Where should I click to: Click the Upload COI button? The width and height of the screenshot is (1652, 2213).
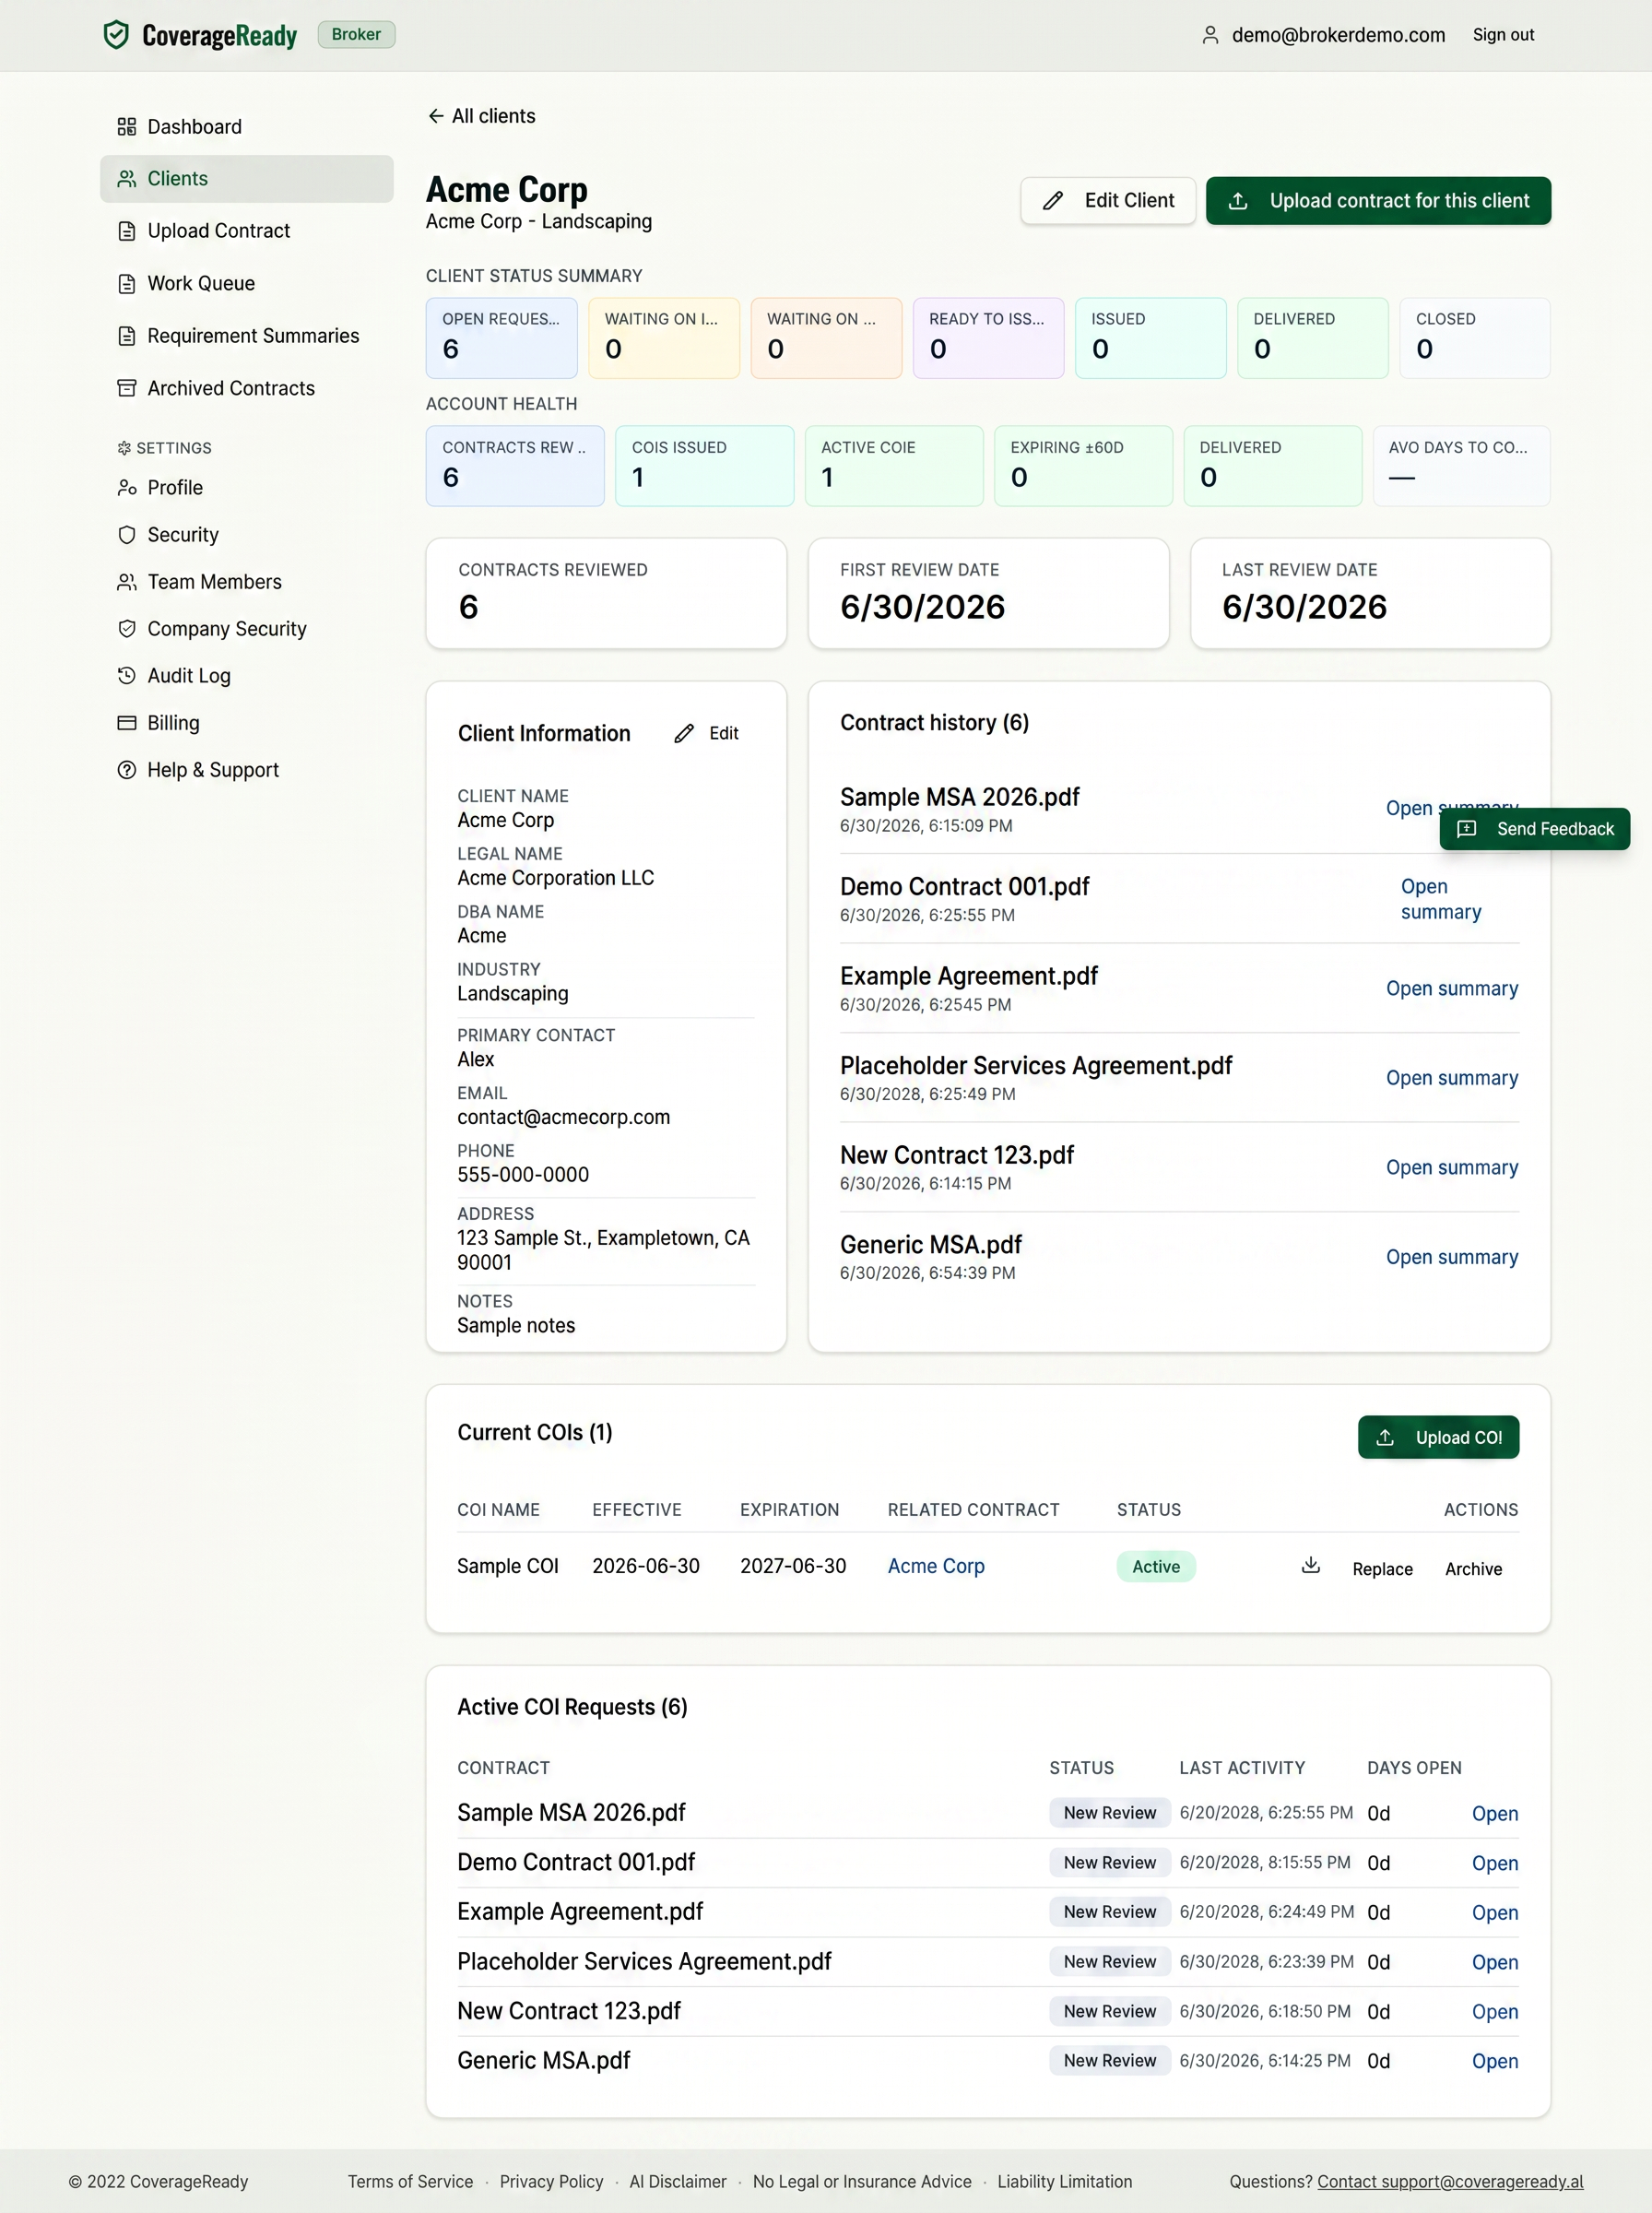[1438, 1437]
